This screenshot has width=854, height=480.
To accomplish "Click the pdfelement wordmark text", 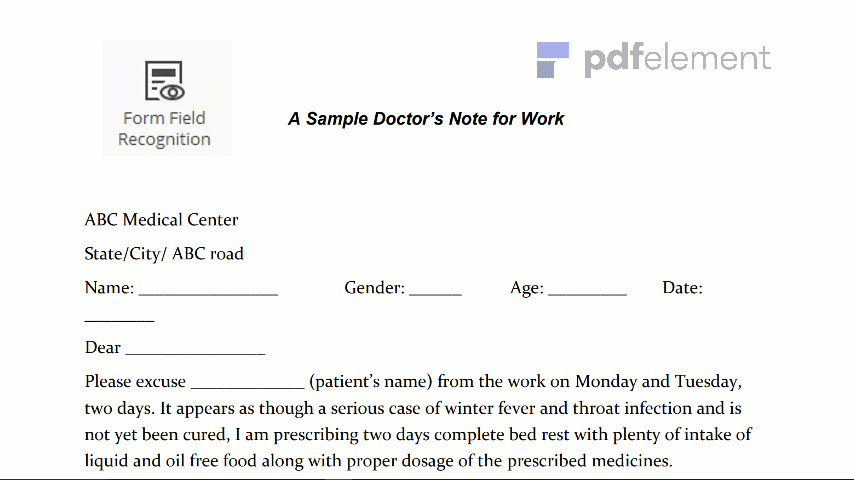I will pyautogui.click(x=677, y=59).
